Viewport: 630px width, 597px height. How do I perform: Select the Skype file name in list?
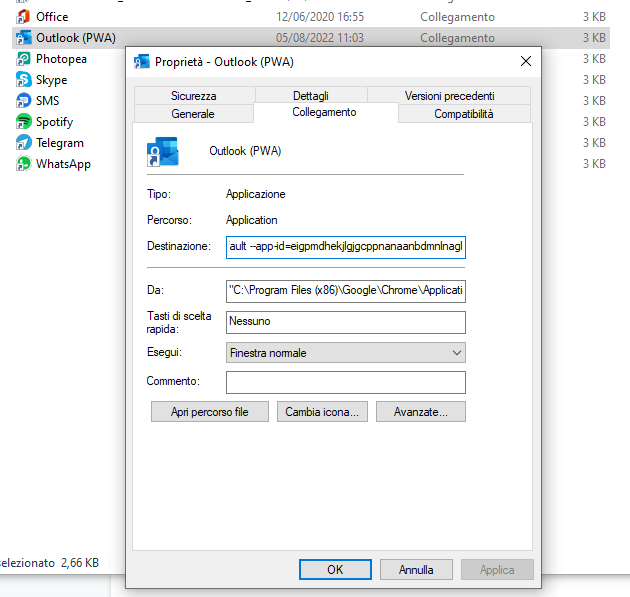(x=51, y=80)
